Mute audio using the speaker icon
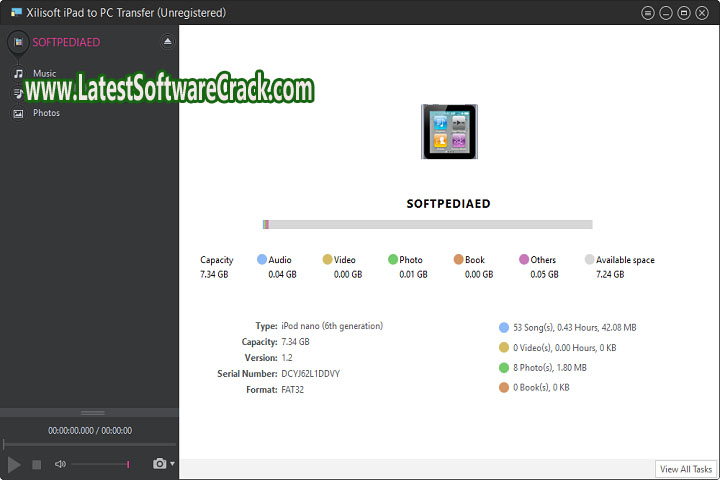 (60, 464)
